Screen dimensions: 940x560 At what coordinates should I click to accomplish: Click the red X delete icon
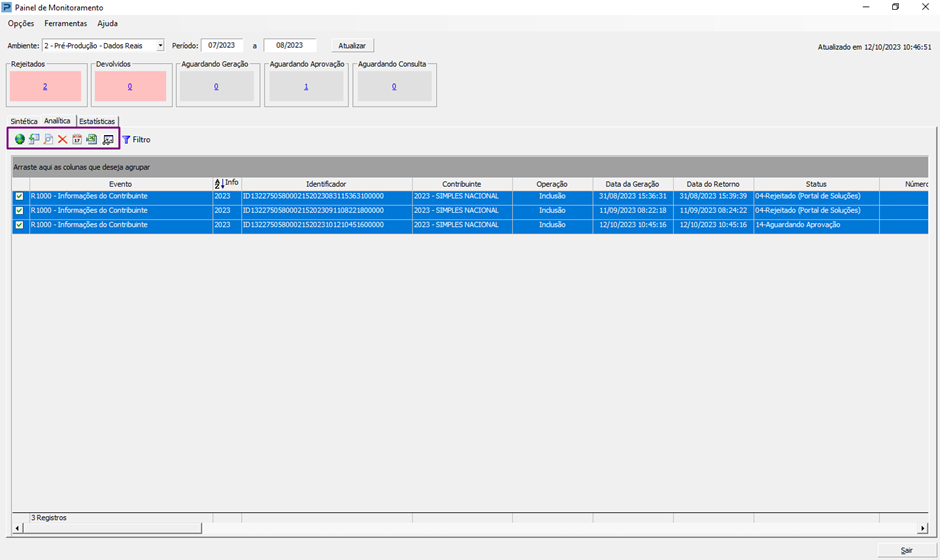pyautogui.click(x=62, y=139)
